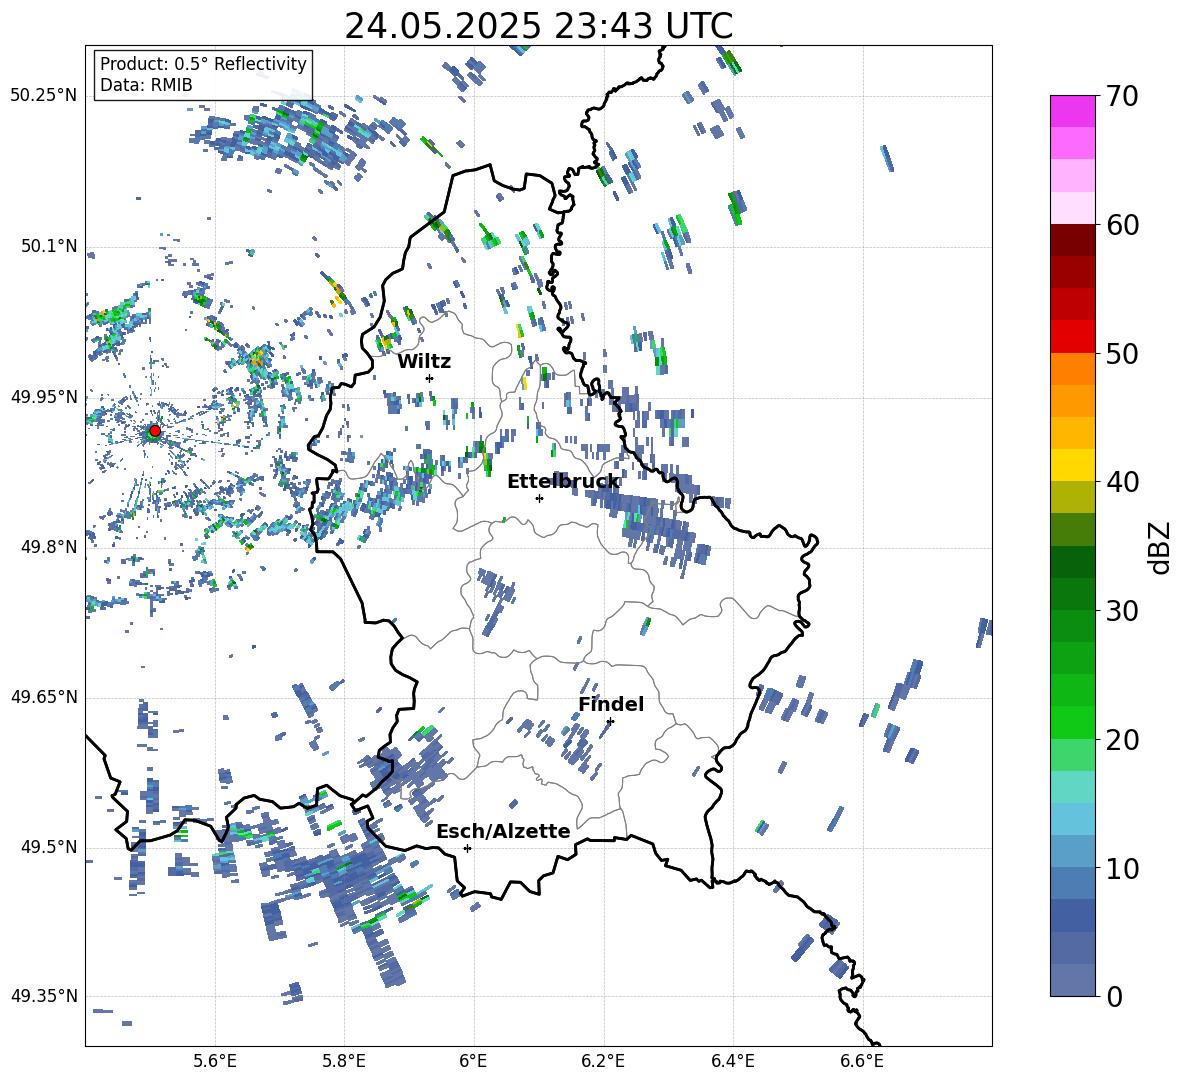Screen dimensions: 1184x1081
Task: Click the colorbar tick label 30
Action: (1121, 611)
